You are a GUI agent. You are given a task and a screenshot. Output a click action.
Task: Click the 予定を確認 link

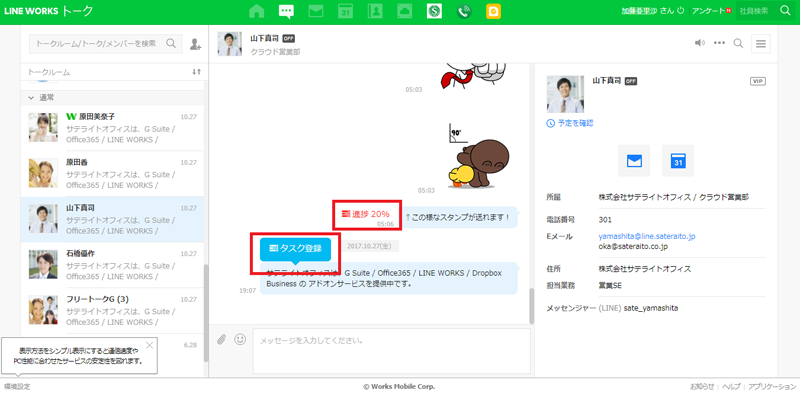(570, 124)
